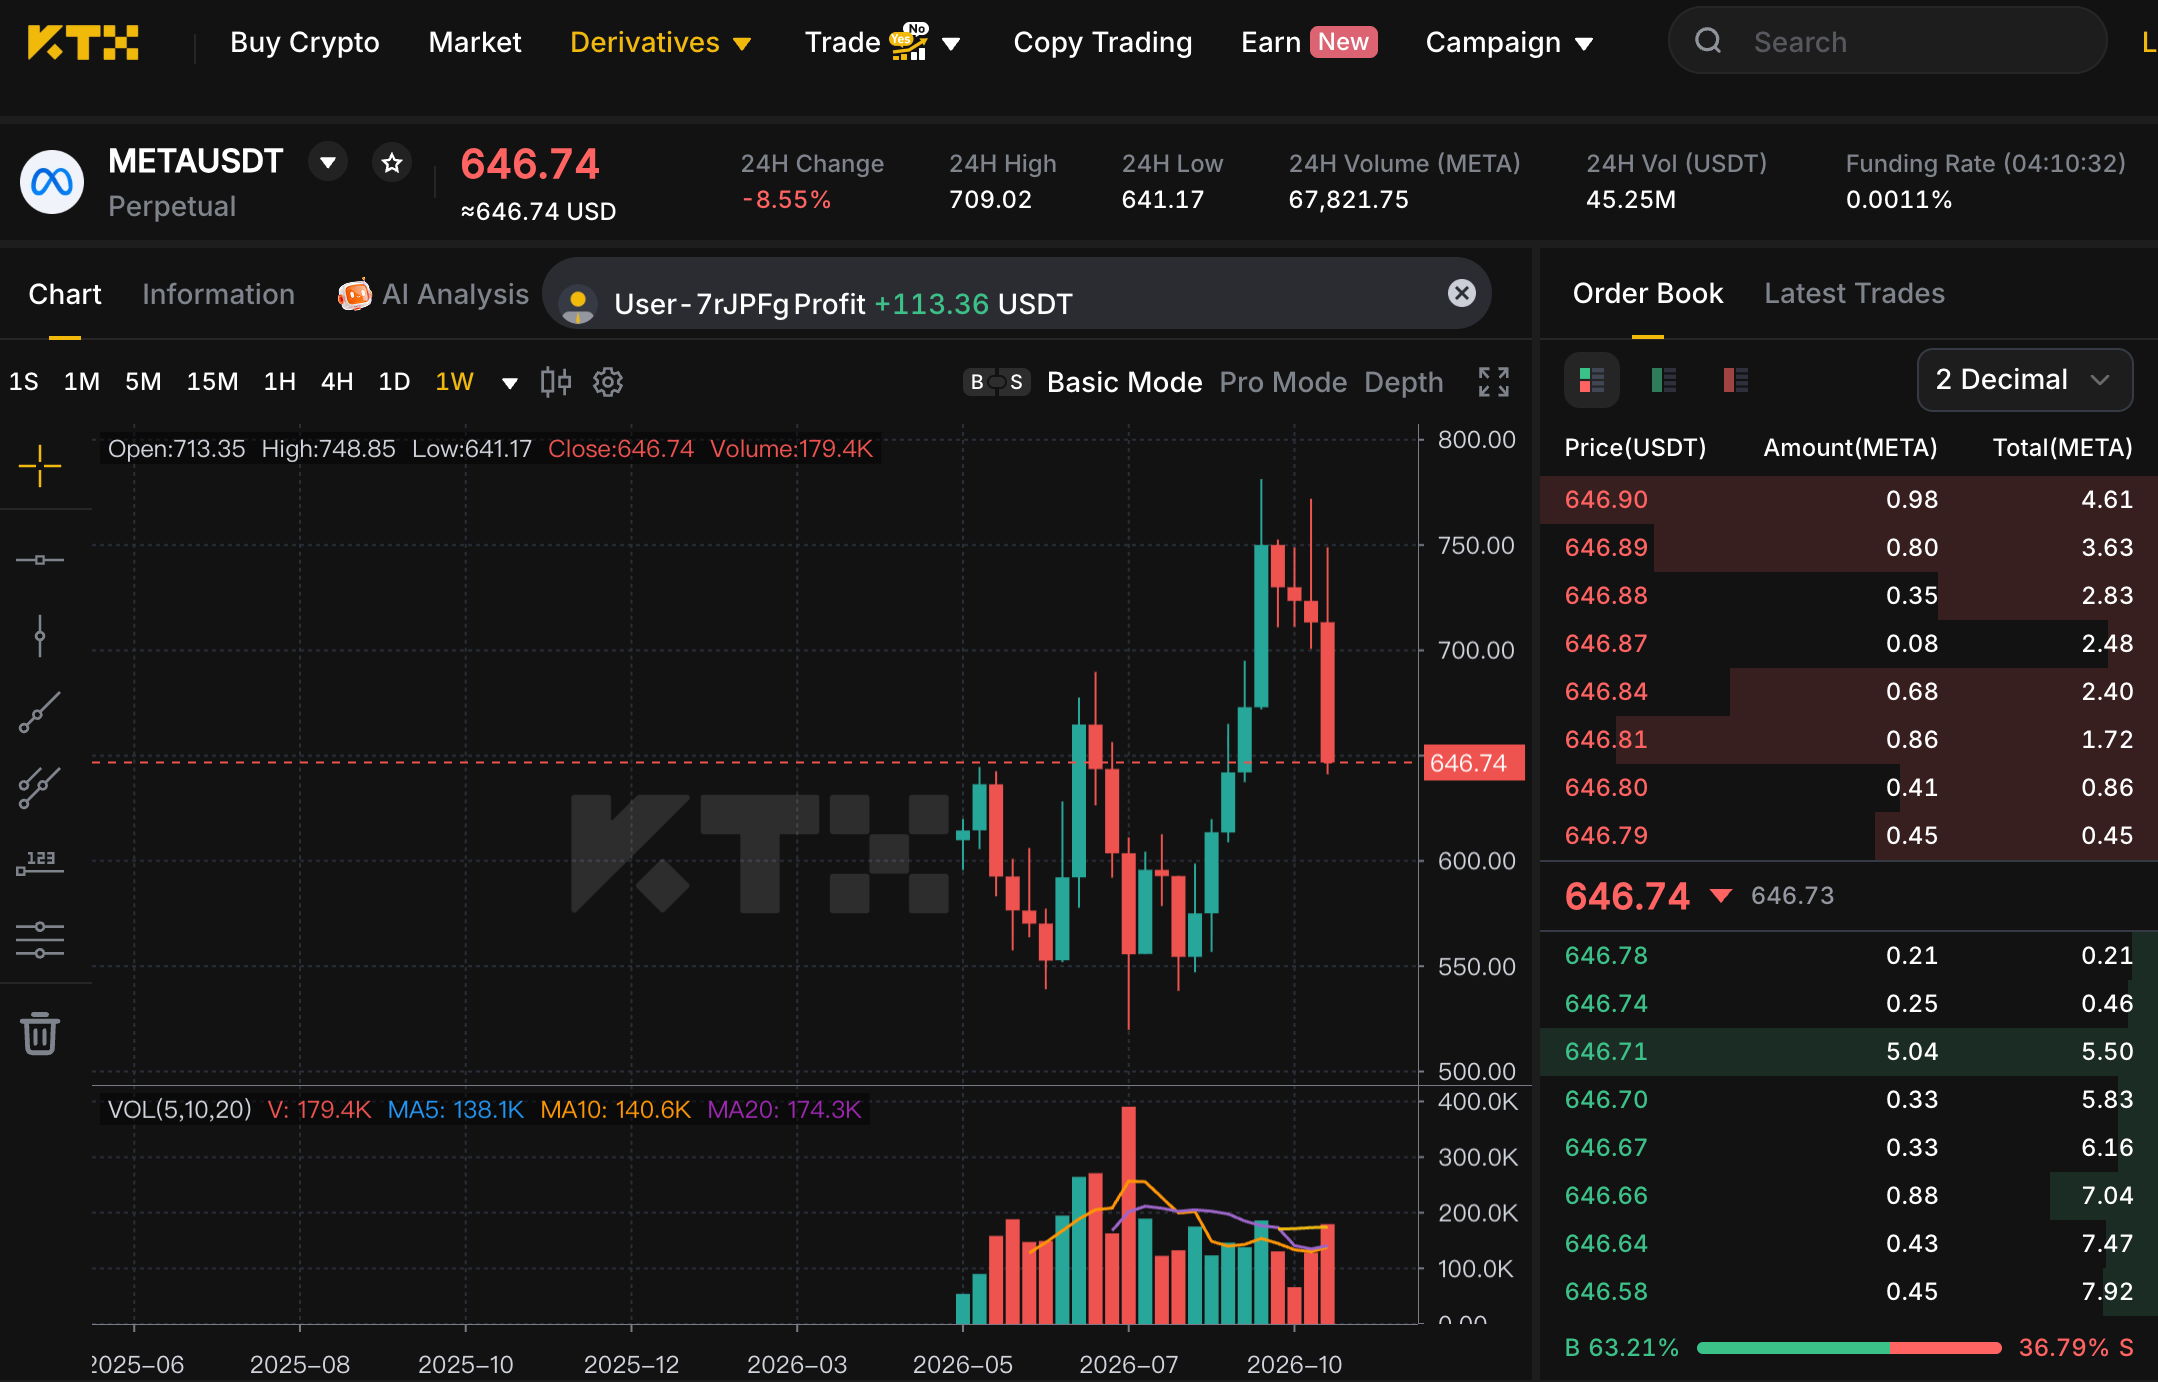Screen dimensions: 2158x1382
Task: Toggle the B/S buy-sell markers switch
Action: tap(997, 382)
